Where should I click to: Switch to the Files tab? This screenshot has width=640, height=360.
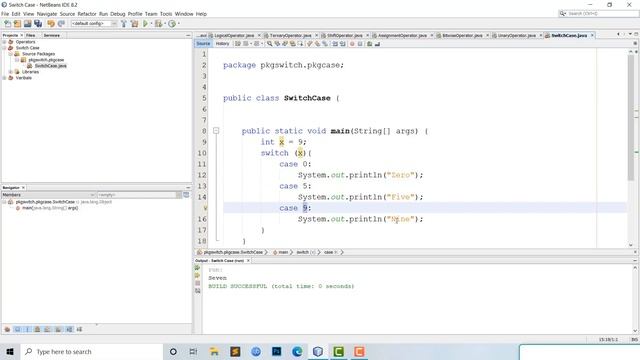(31, 36)
